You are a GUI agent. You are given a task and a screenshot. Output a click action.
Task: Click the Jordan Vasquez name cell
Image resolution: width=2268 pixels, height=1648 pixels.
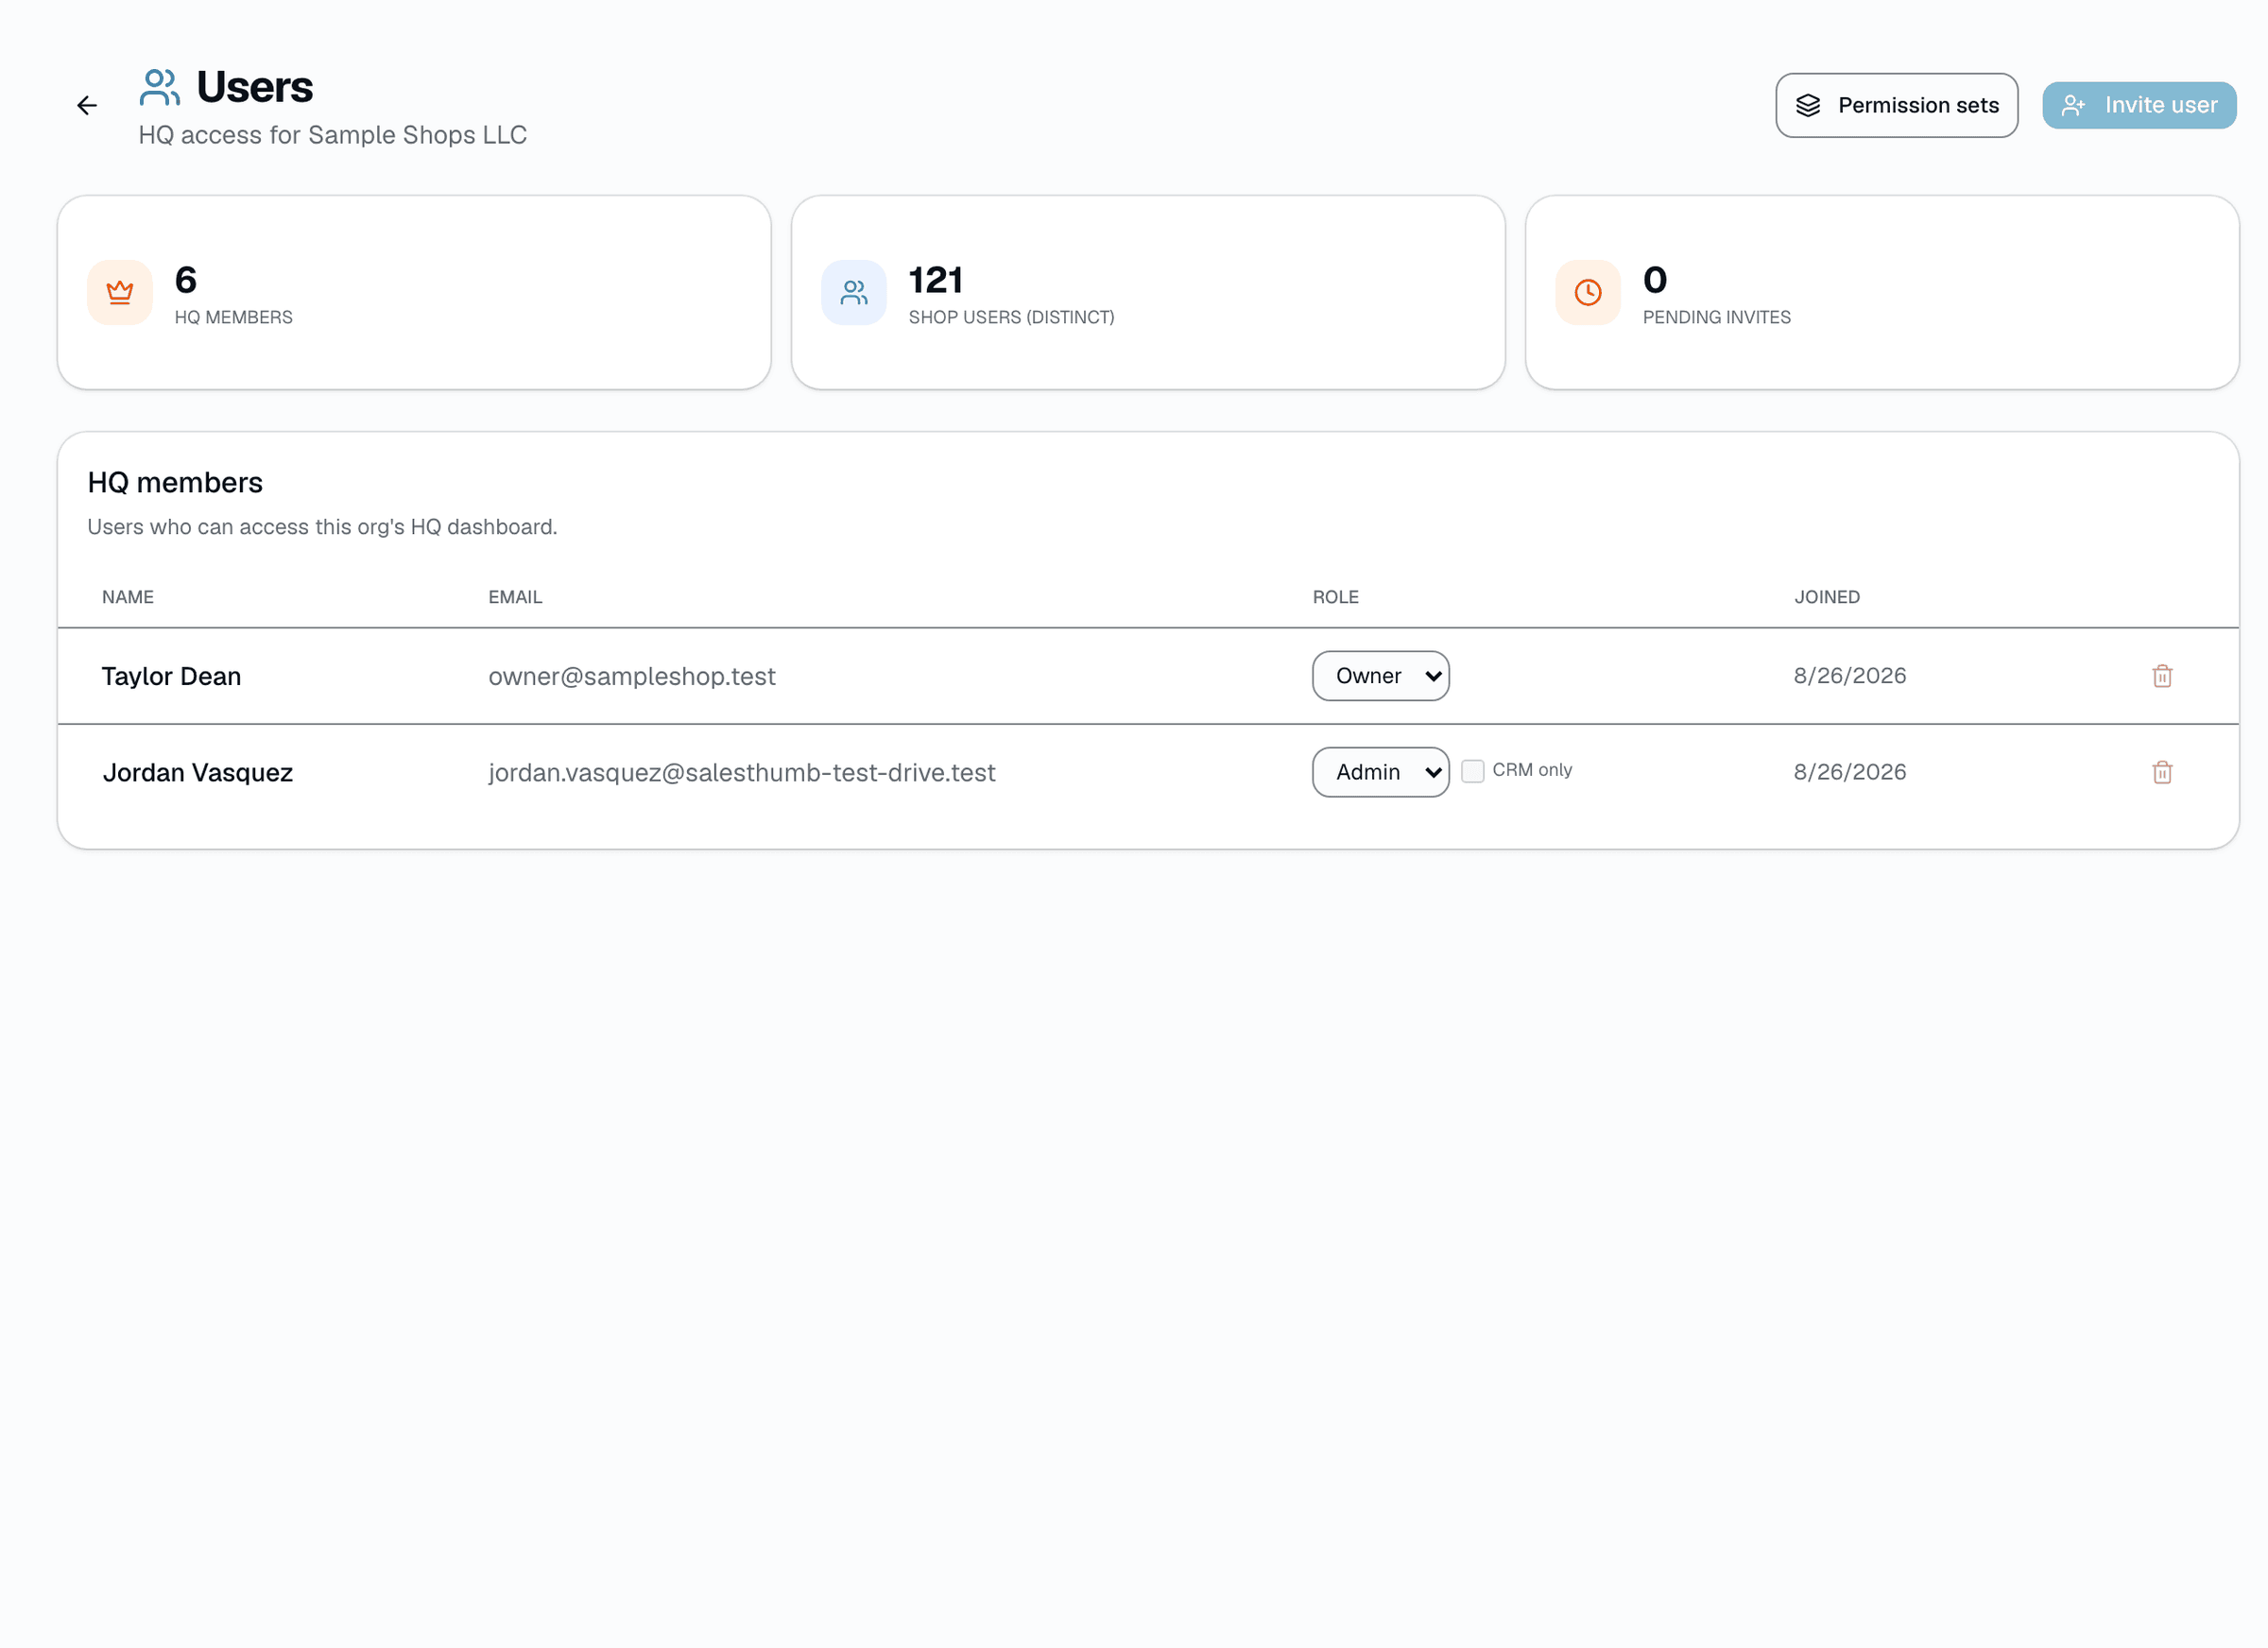198,772
